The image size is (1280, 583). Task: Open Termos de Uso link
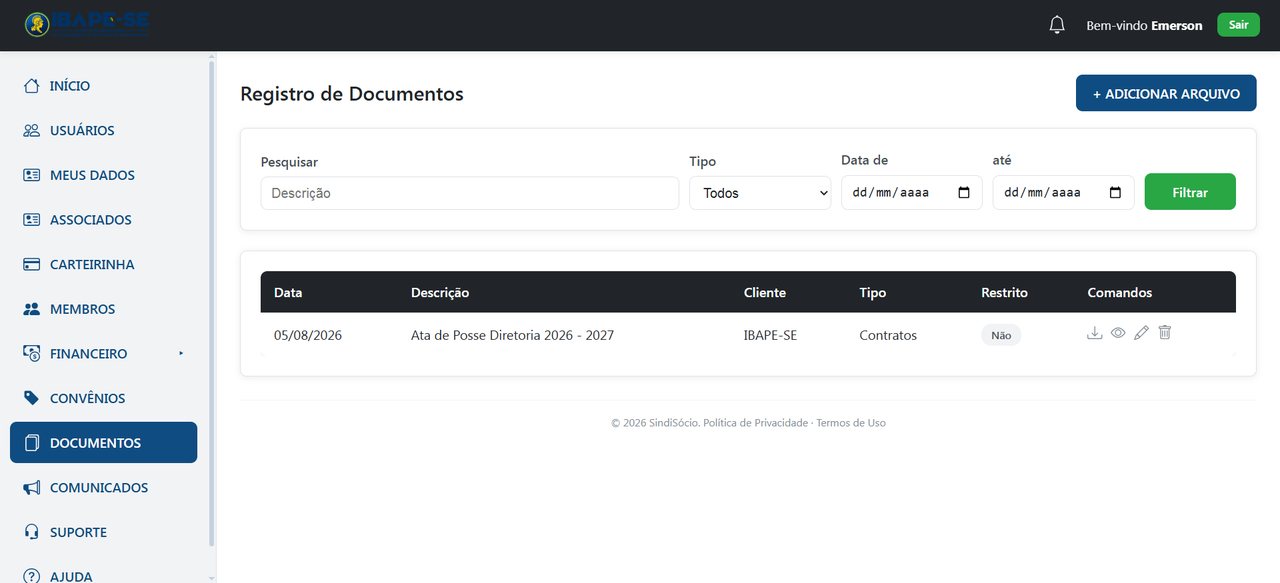[x=851, y=423]
